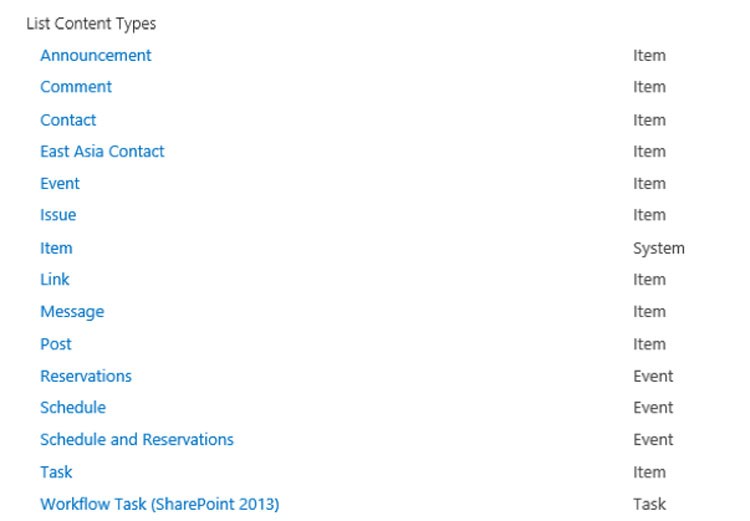Screen dimensions: 750x521
Task: Click Task parent label in Workflow Task row
Action: point(649,504)
